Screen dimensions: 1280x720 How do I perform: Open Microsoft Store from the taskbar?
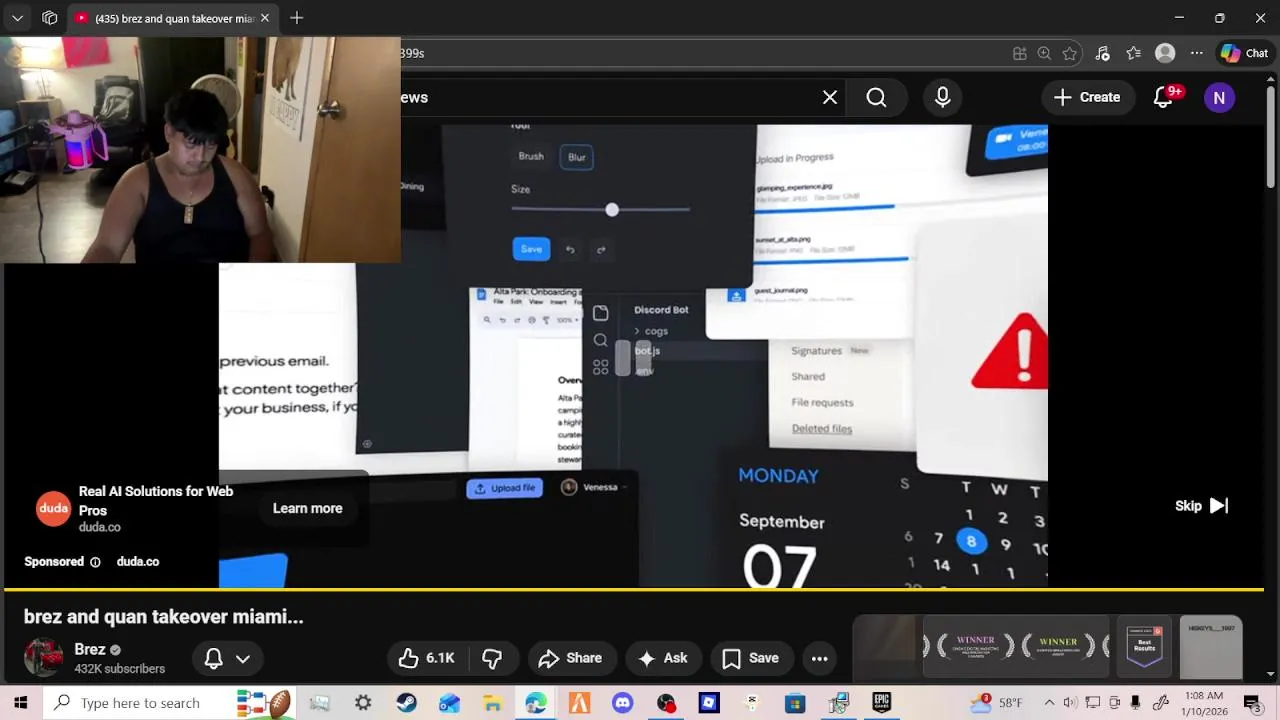[x=795, y=703]
